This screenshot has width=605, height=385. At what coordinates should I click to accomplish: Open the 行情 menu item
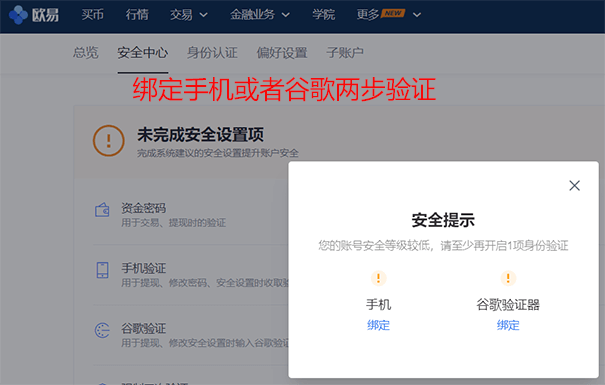(x=137, y=15)
